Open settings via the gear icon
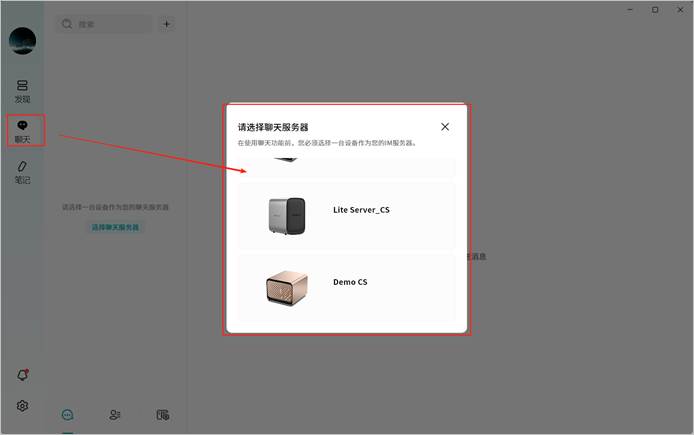This screenshot has height=435, width=694. (22, 406)
